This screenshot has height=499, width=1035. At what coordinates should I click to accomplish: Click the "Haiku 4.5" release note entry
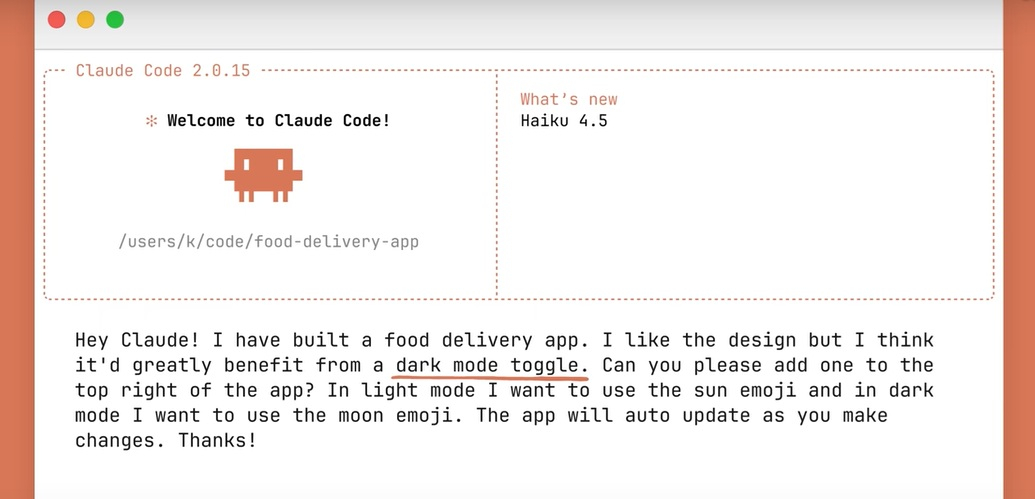point(563,121)
